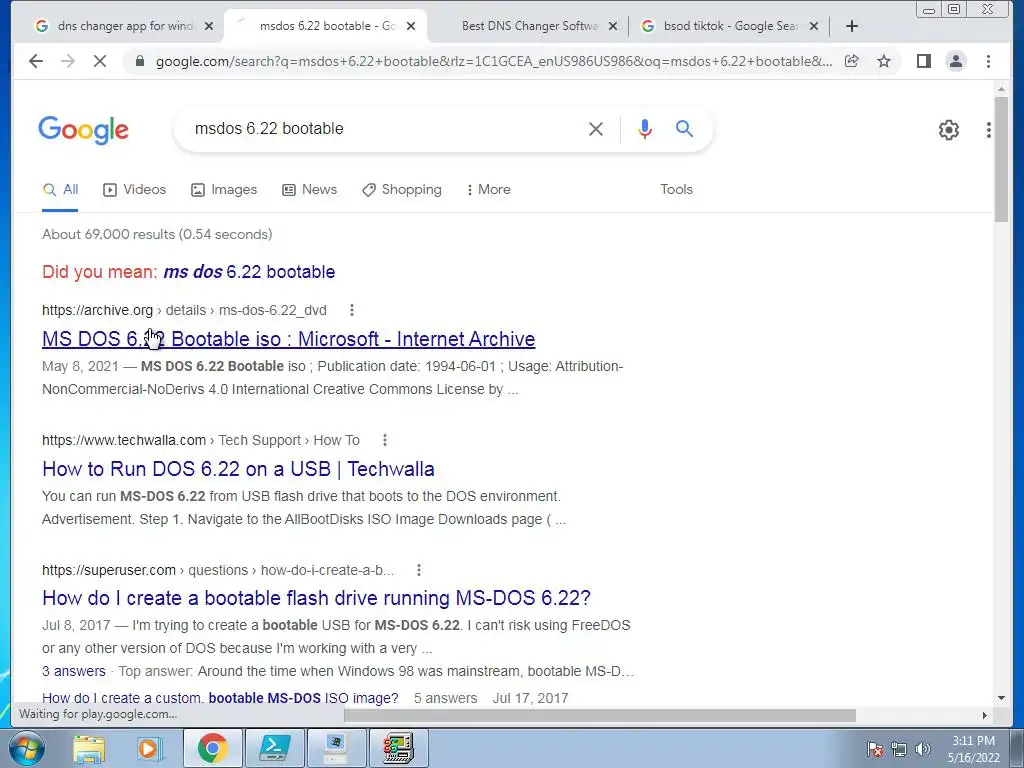Open the side panel button
The width and height of the screenshot is (1024, 768).
pyautogui.click(x=923, y=61)
